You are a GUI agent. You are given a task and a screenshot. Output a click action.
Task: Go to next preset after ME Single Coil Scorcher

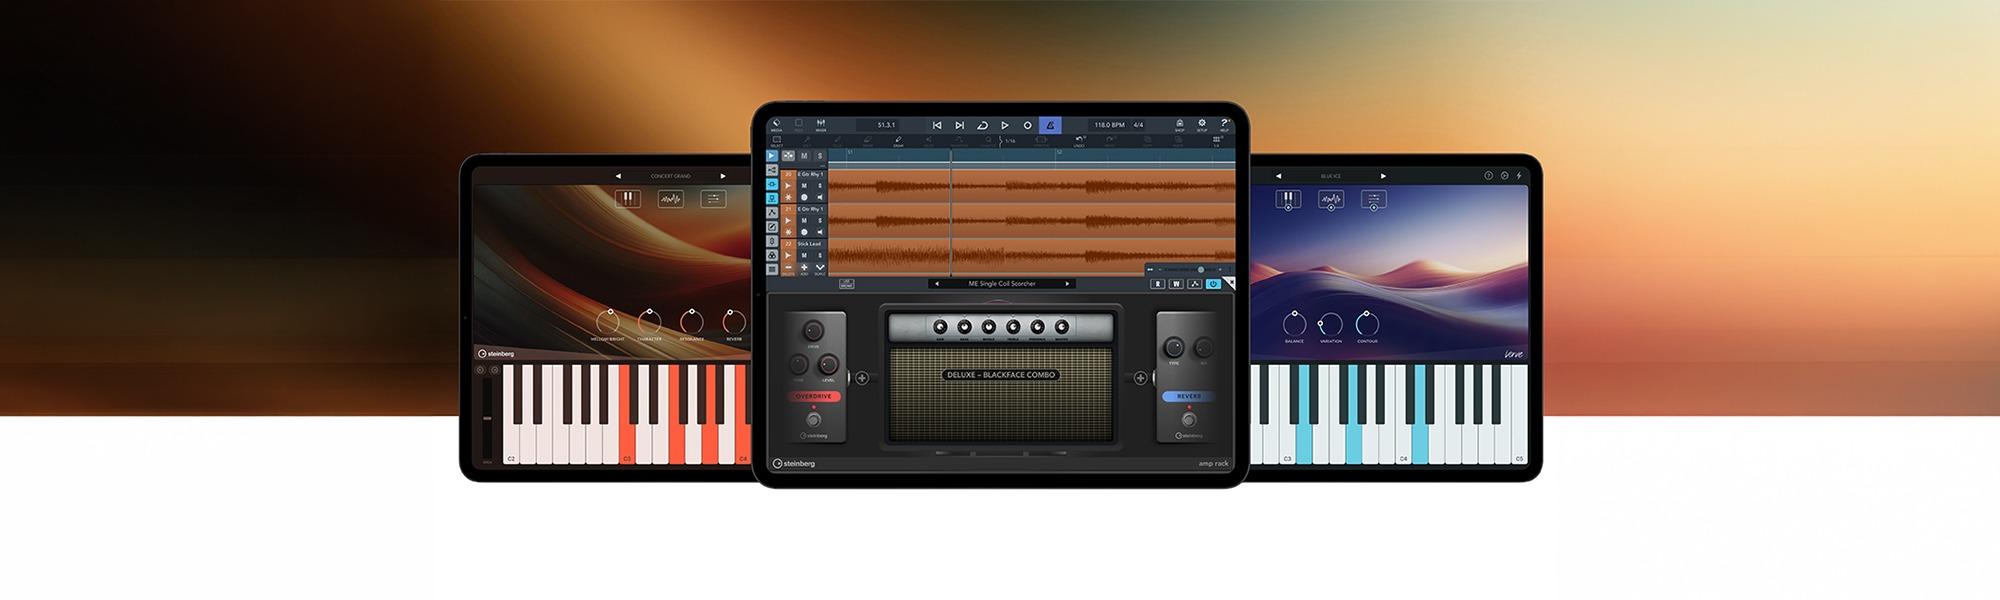(x=1067, y=284)
